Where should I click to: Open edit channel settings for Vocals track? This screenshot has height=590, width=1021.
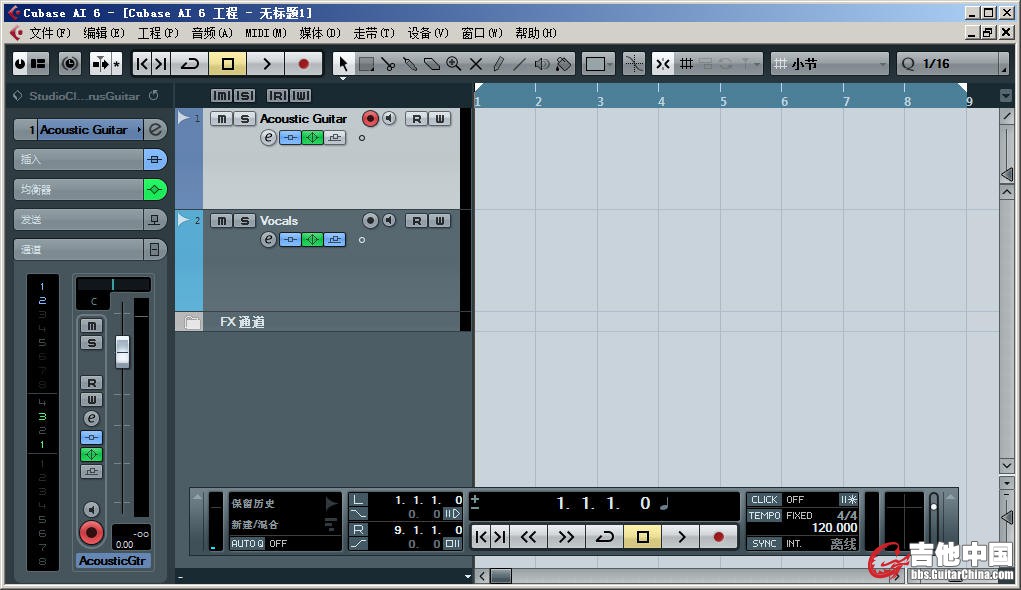pyautogui.click(x=268, y=240)
